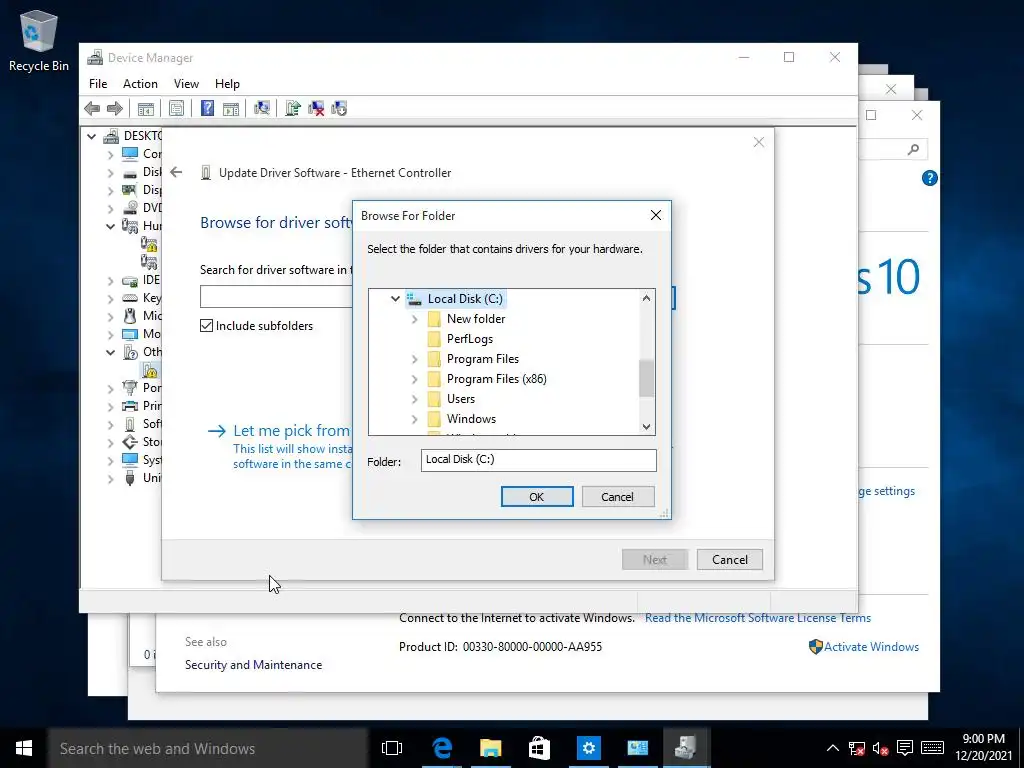This screenshot has width=1024, height=768.
Task: Toggle Include subfolders checkbox
Action: (x=206, y=325)
